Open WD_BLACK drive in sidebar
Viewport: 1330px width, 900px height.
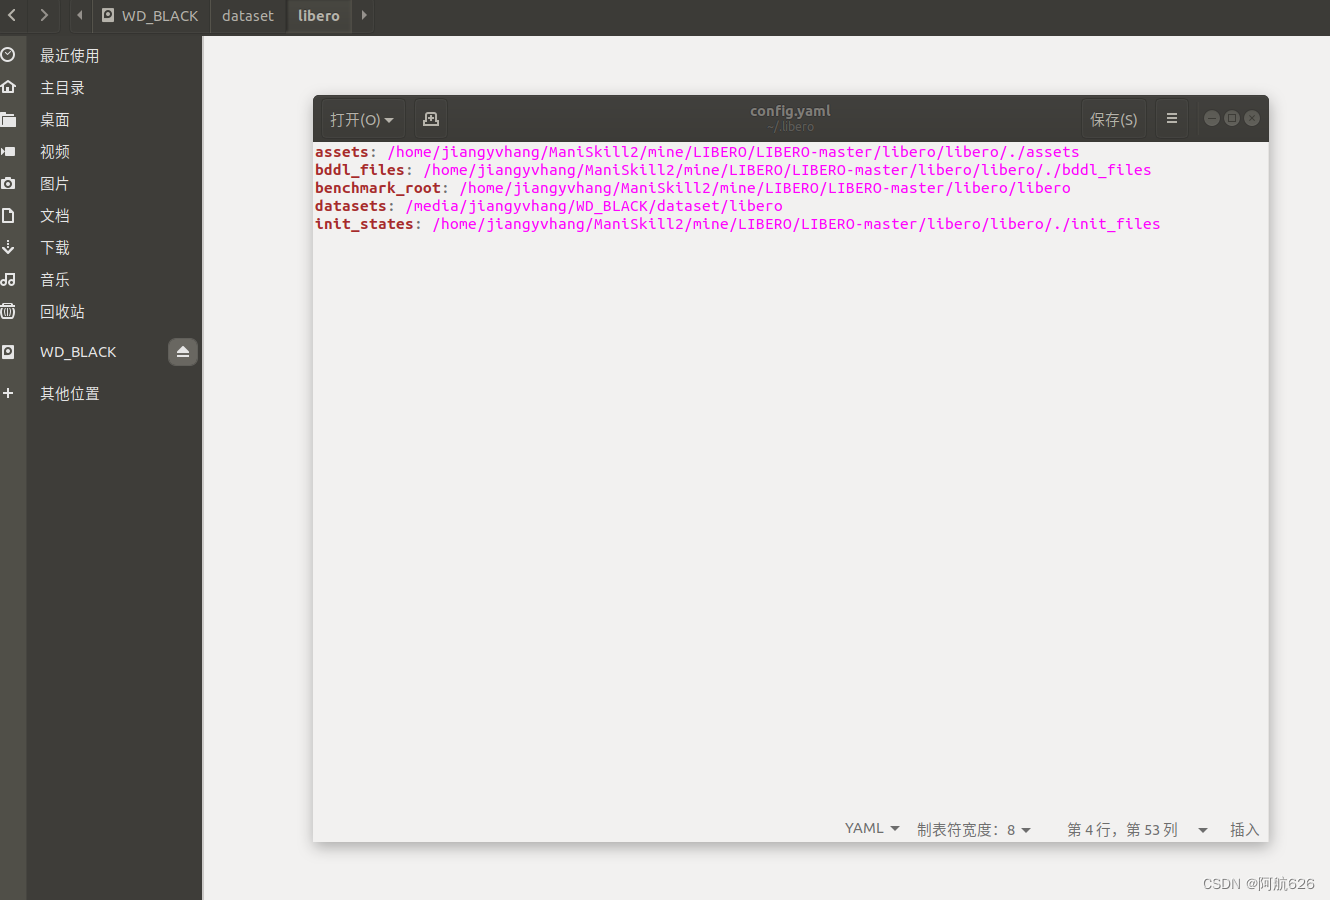pos(78,352)
